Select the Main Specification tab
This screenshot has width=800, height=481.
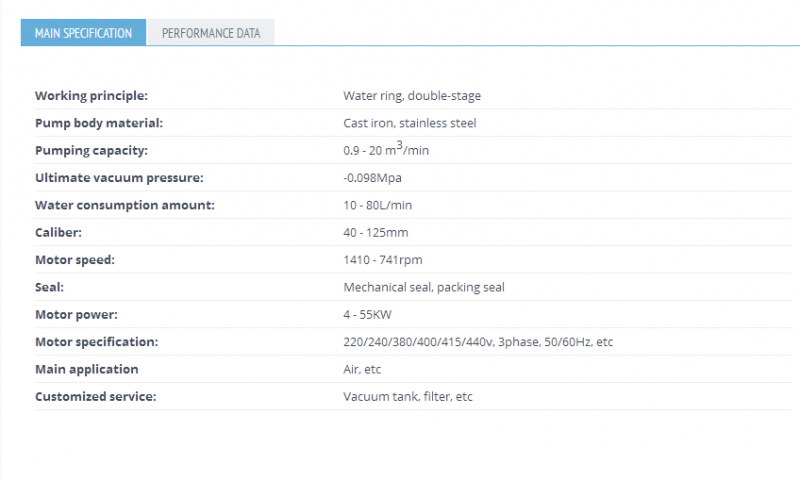pyautogui.click(x=83, y=33)
